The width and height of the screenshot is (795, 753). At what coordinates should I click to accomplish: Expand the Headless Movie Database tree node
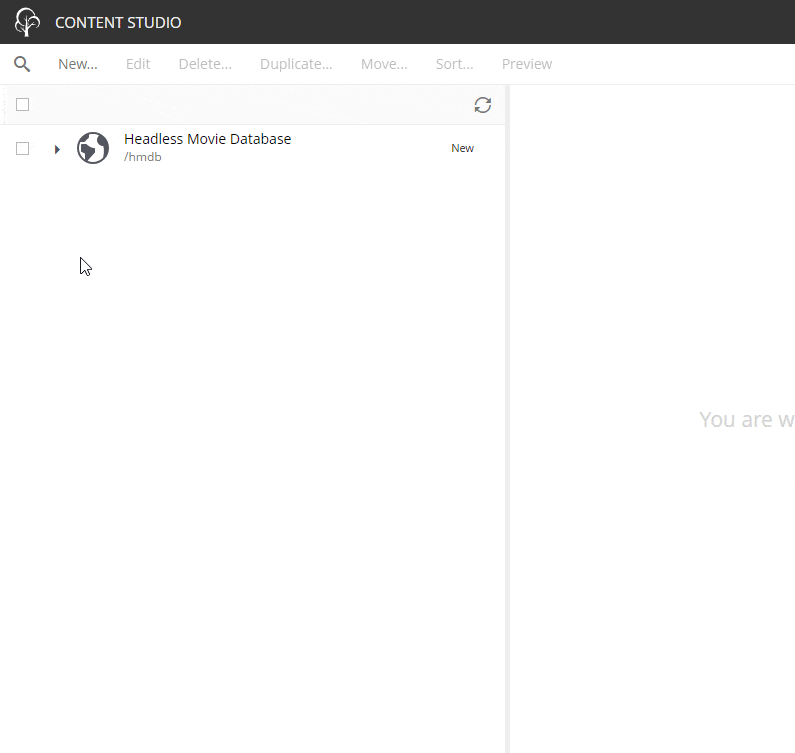point(57,149)
